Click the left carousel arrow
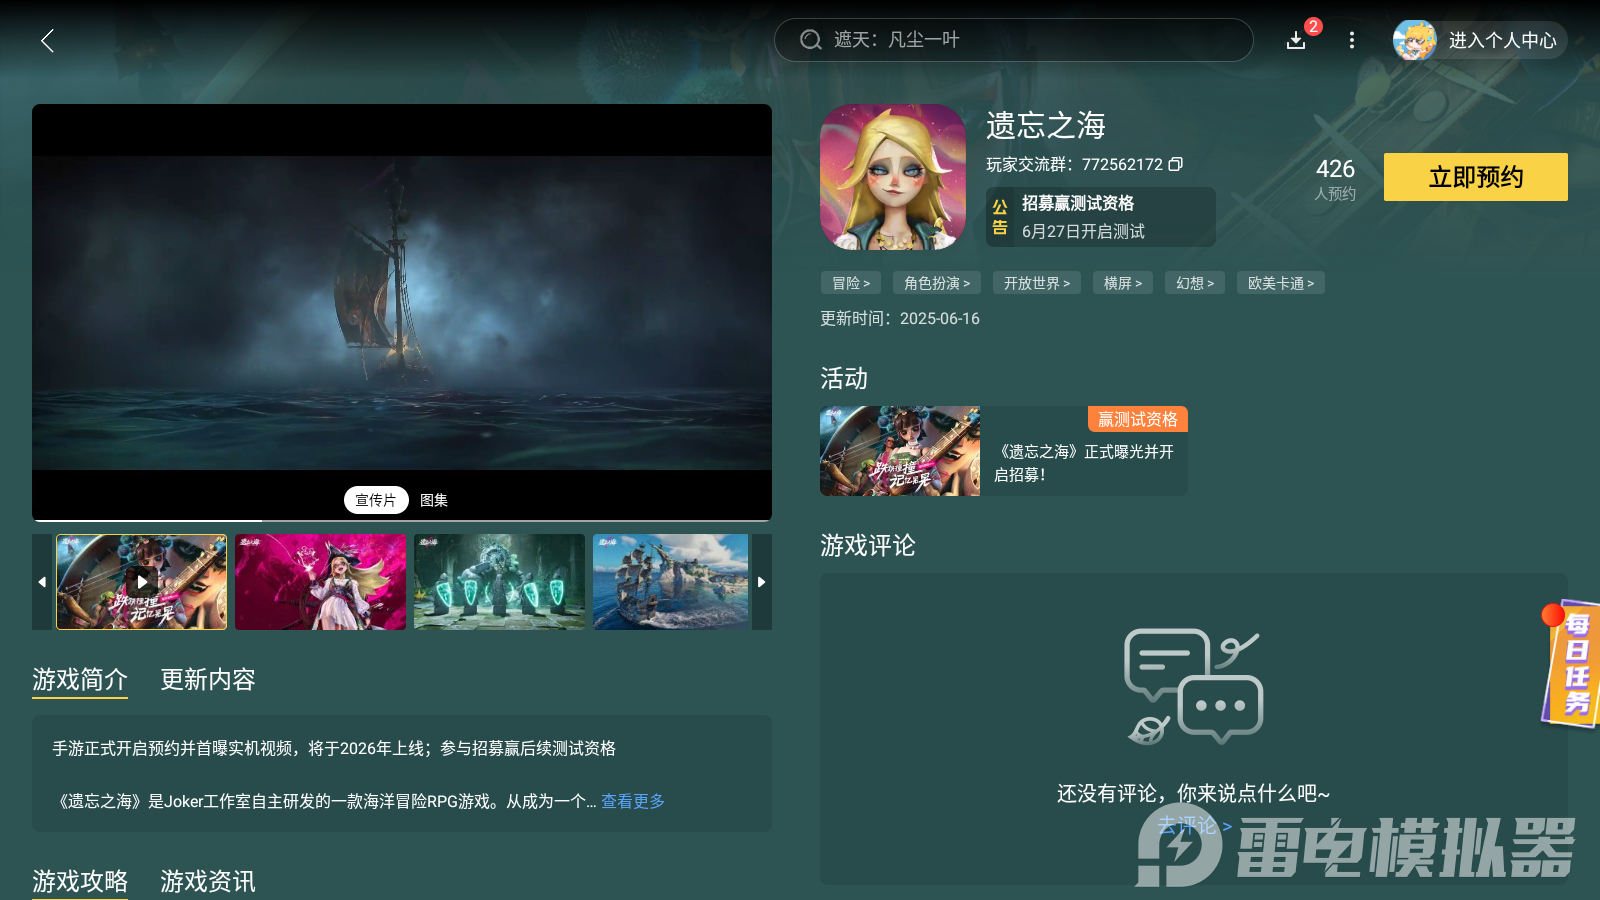Viewport: 1600px width, 900px height. click(x=42, y=582)
